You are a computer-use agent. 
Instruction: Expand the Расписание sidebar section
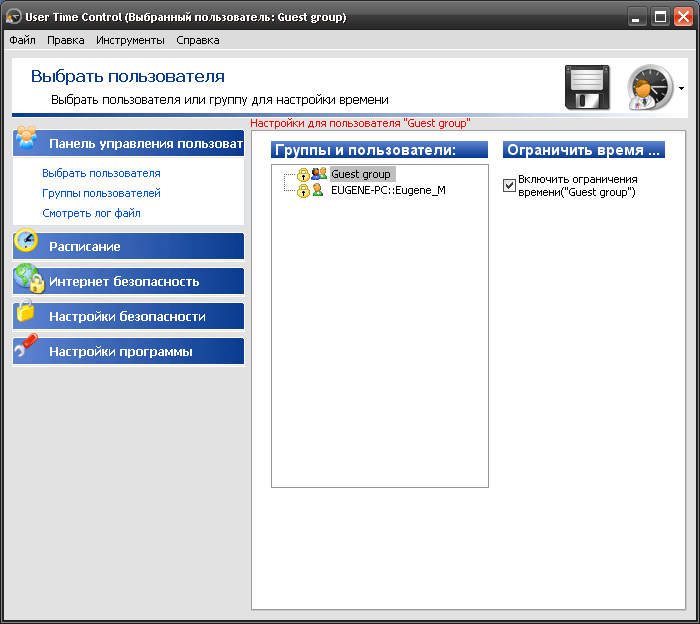[140, 246]
